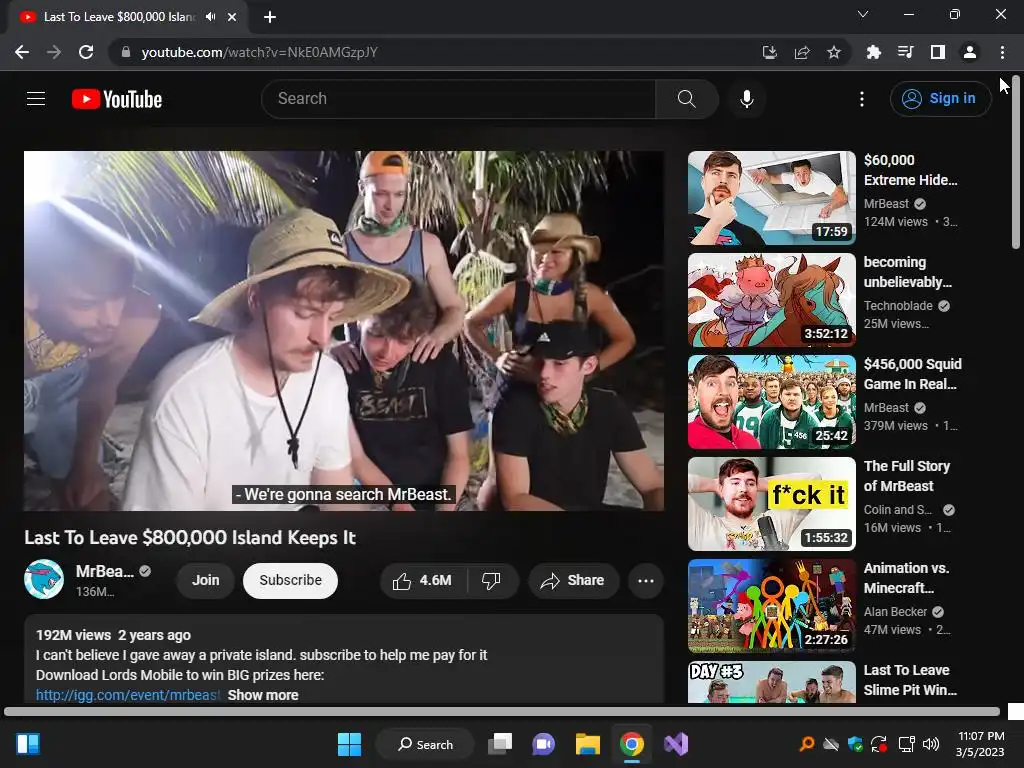
Task: Open more actions ellipsis under video
Action: [646, 581]
